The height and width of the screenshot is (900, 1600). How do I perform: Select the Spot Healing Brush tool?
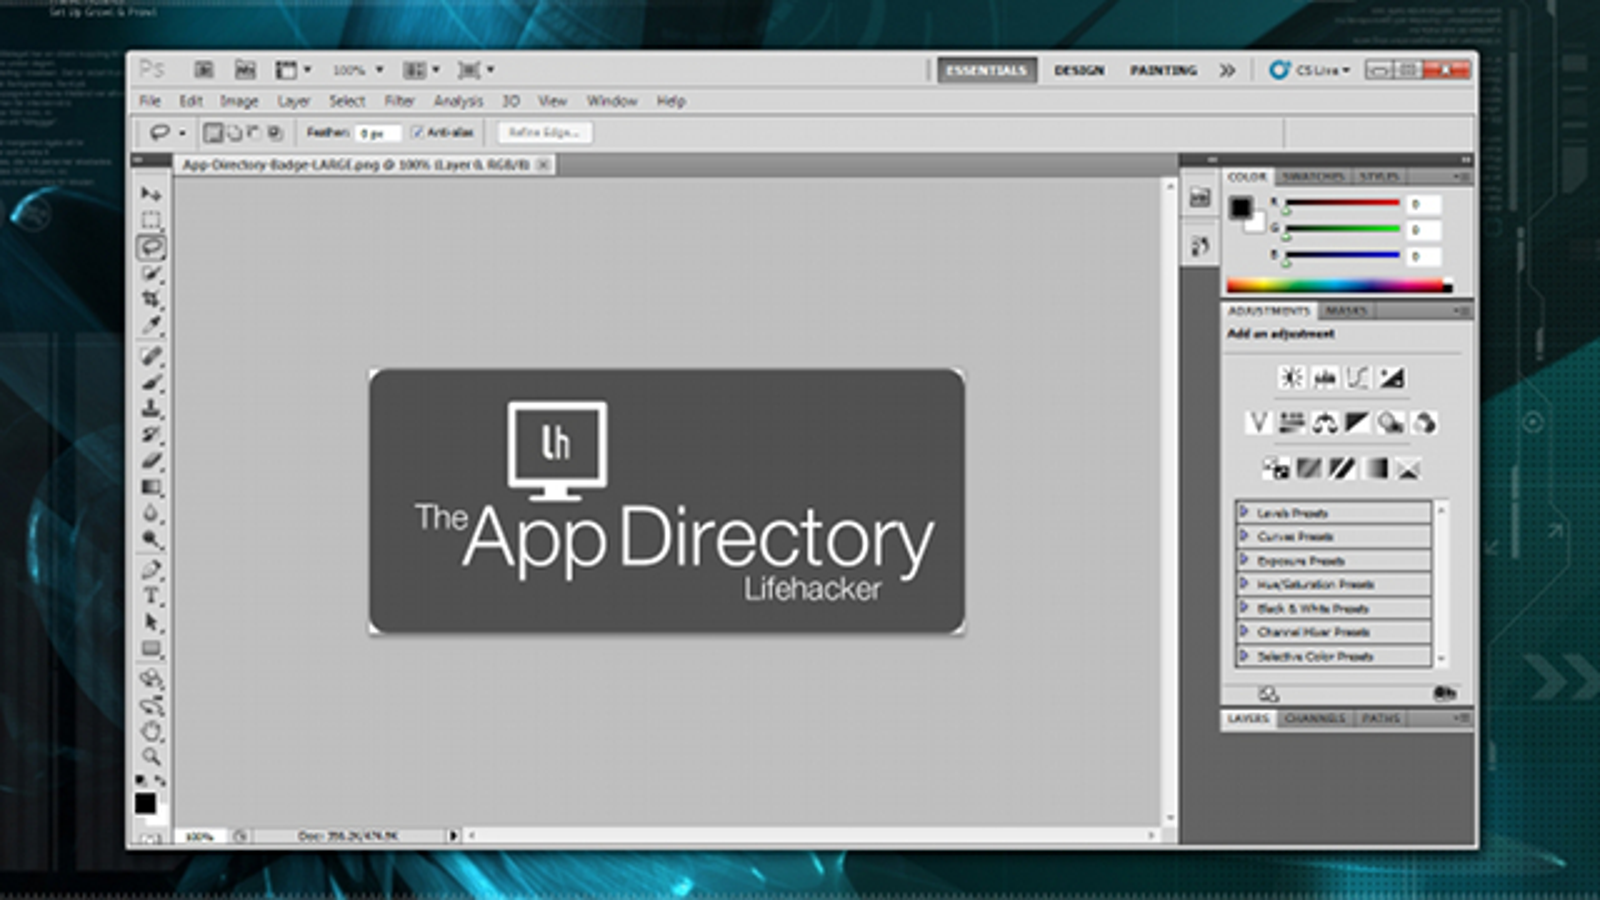151,356
